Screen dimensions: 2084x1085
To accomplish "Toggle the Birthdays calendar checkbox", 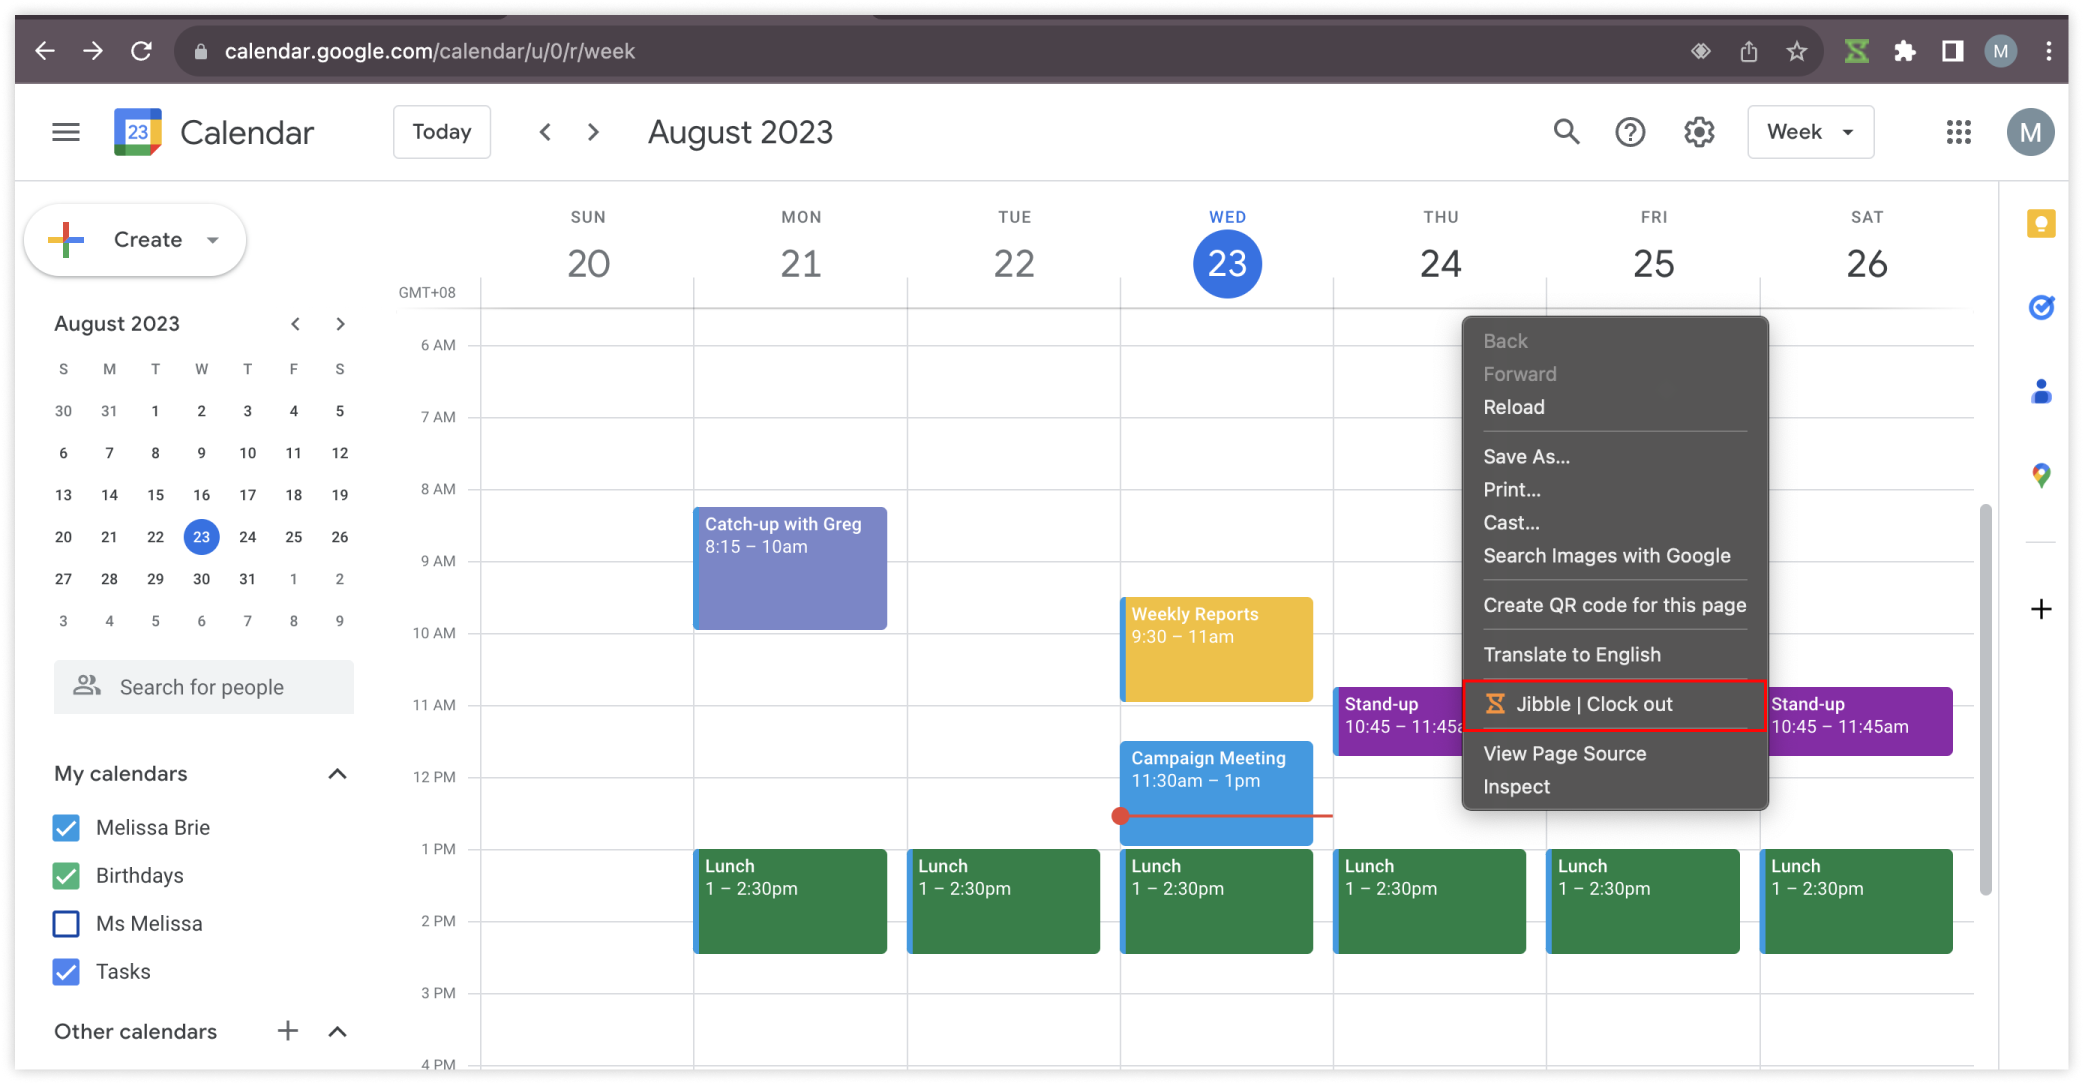I will [x=66, y=876].
